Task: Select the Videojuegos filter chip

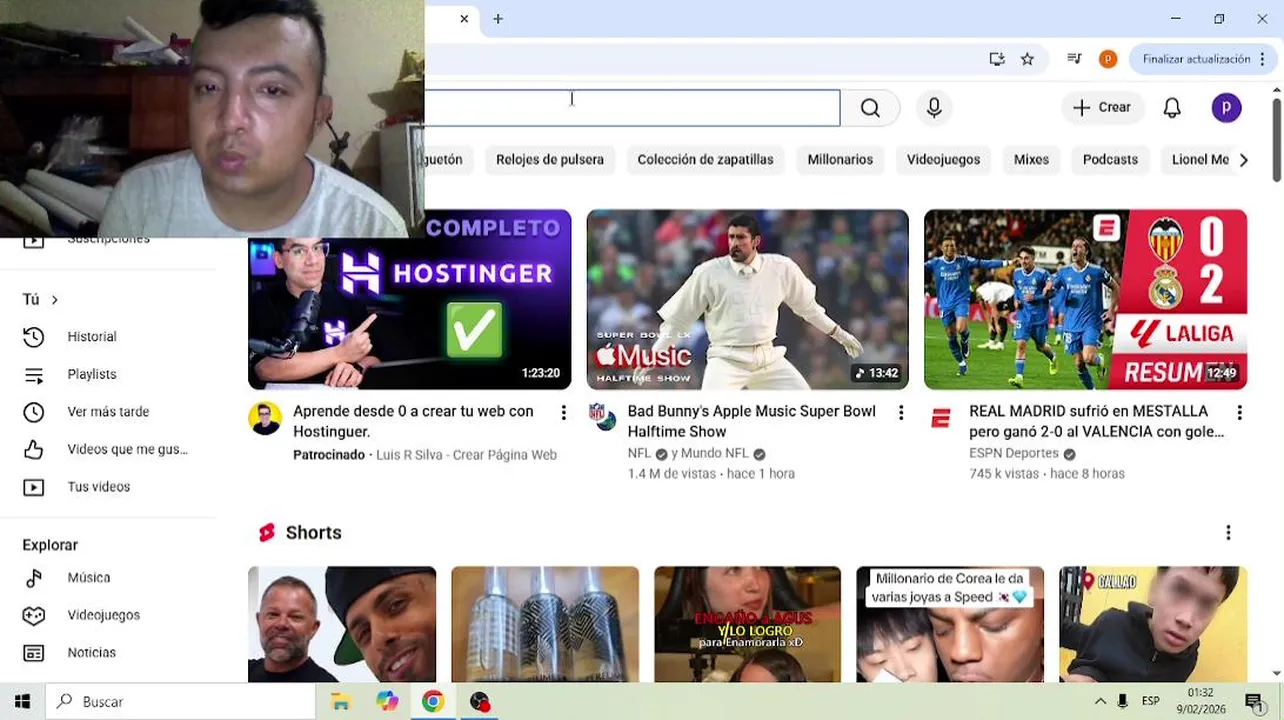Action: pyautogui.click(x=943, y=160)
